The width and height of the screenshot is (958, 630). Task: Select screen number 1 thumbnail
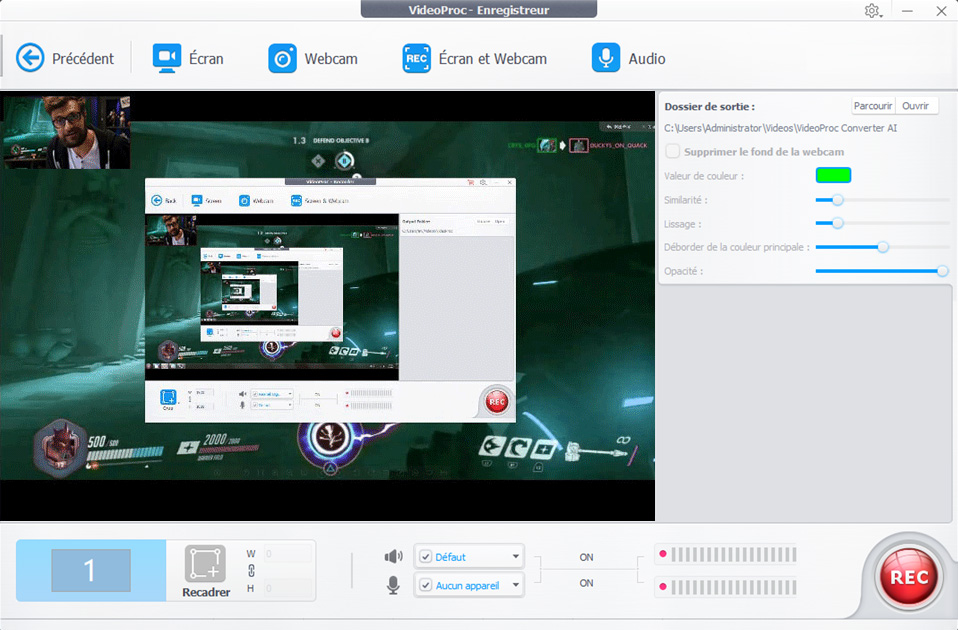pyautogui.click(x=91, y=571)
